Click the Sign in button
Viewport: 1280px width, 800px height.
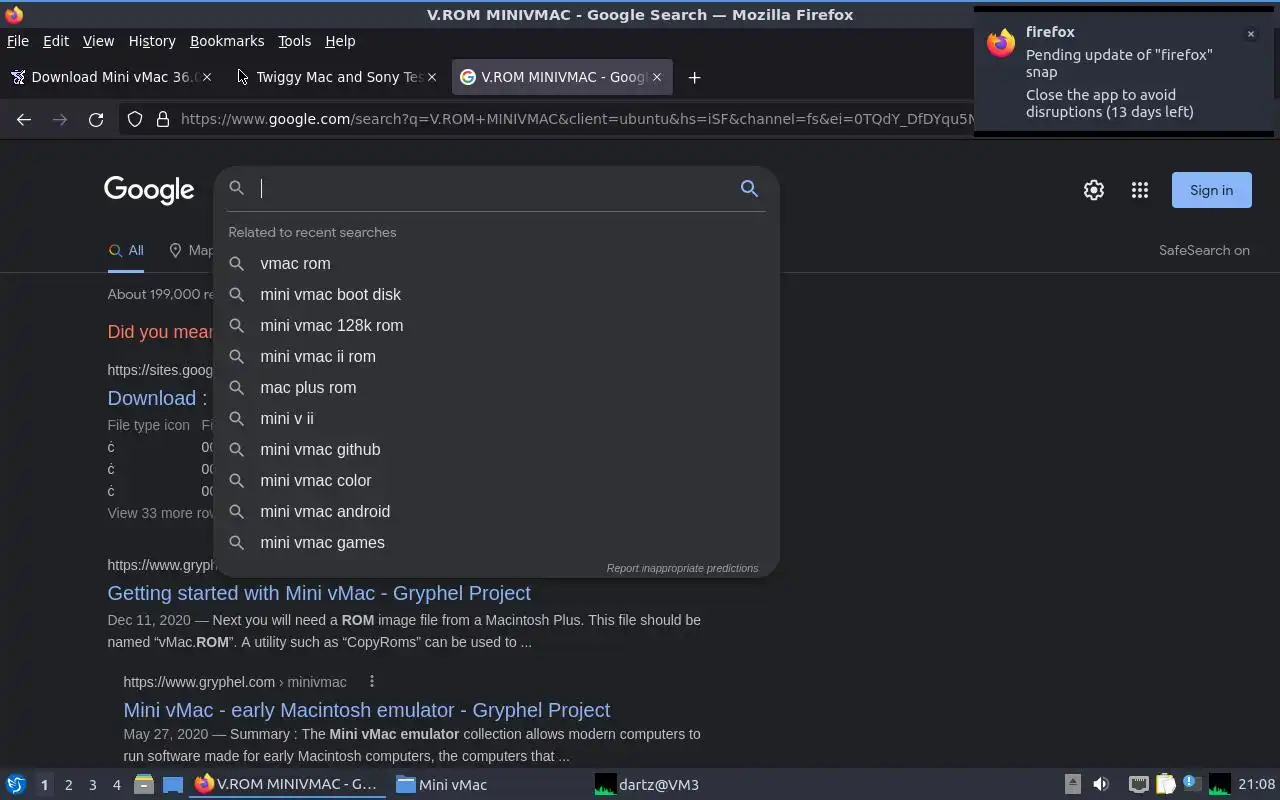point(1211,190)
